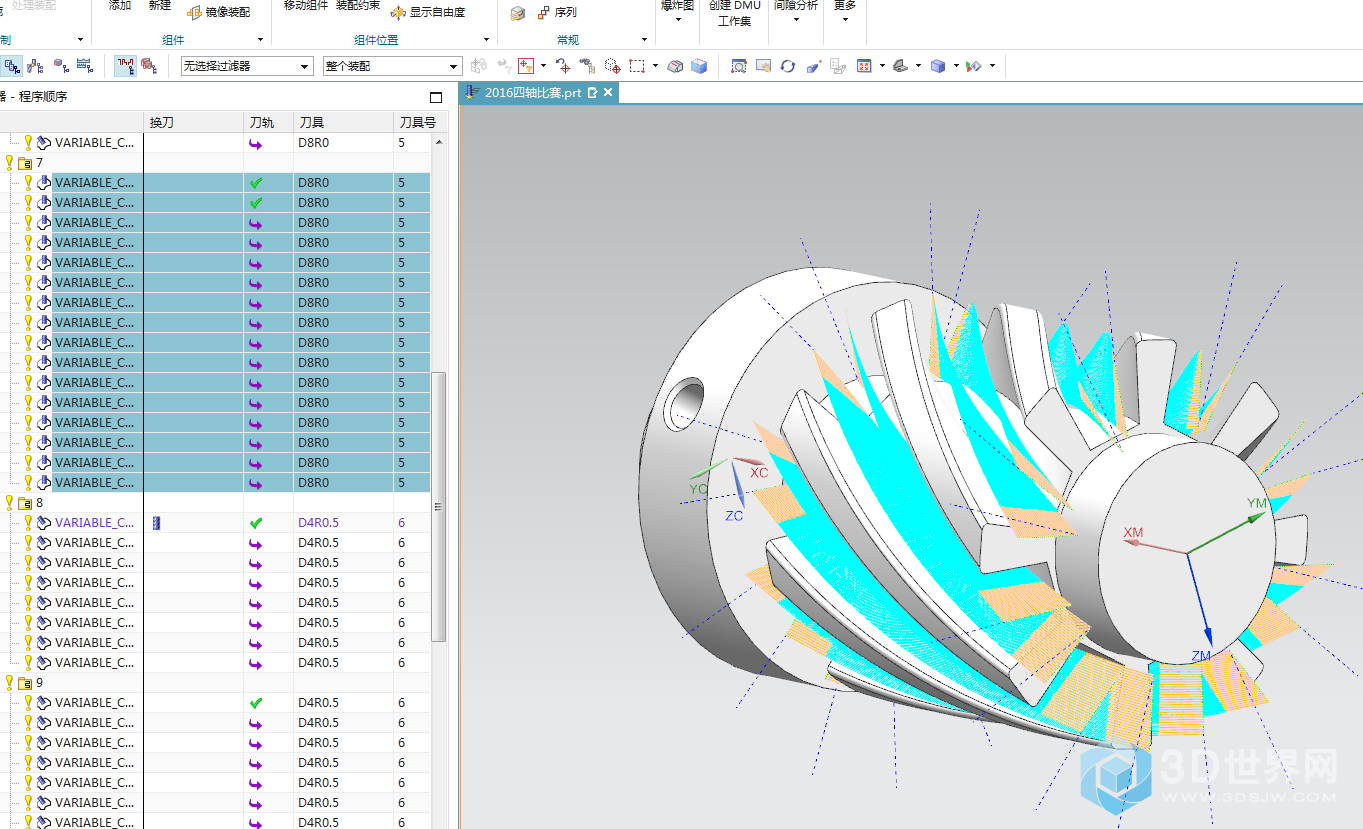Click the fourth icon with blue wavy lines
Image resolution: width=1363 pixels, height=829 pixels.
point(85,66)
